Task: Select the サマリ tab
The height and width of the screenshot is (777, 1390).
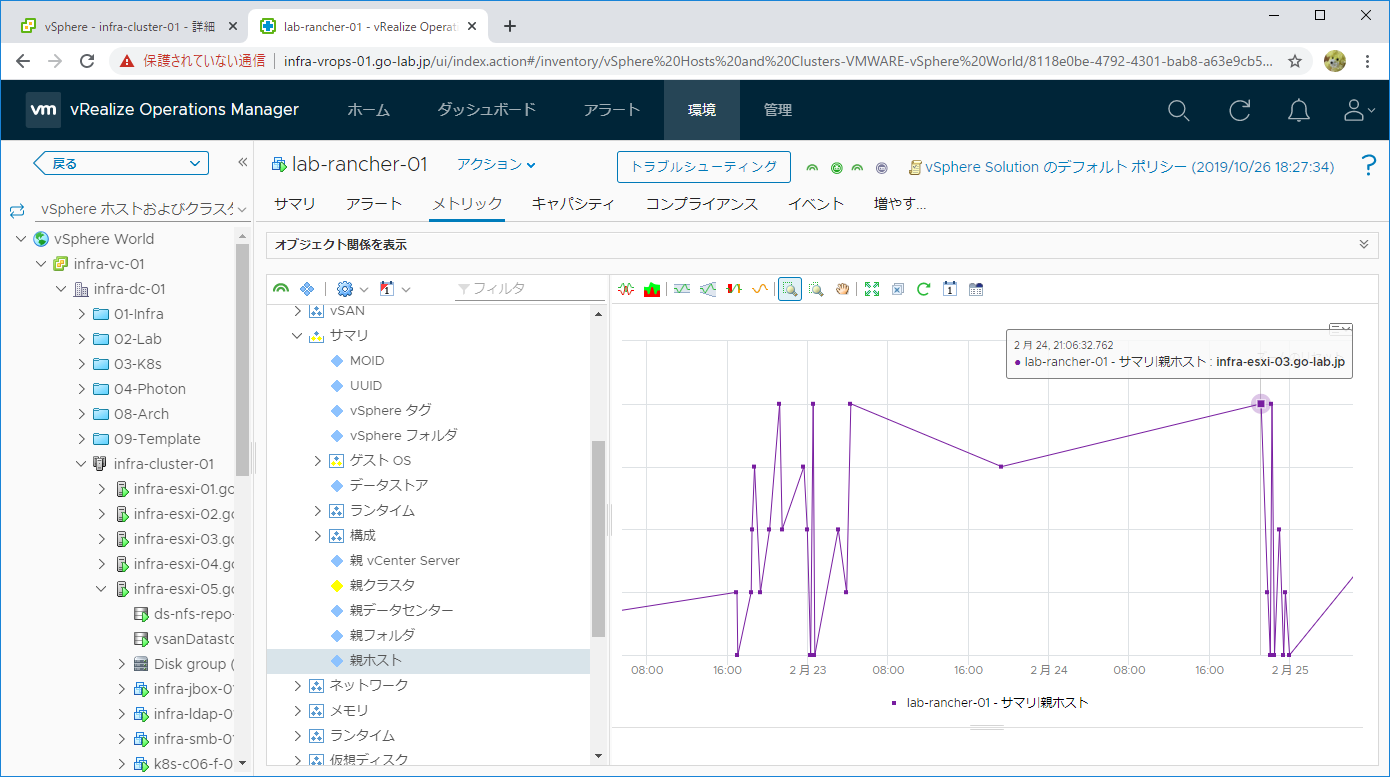Action: click(295, 204)
